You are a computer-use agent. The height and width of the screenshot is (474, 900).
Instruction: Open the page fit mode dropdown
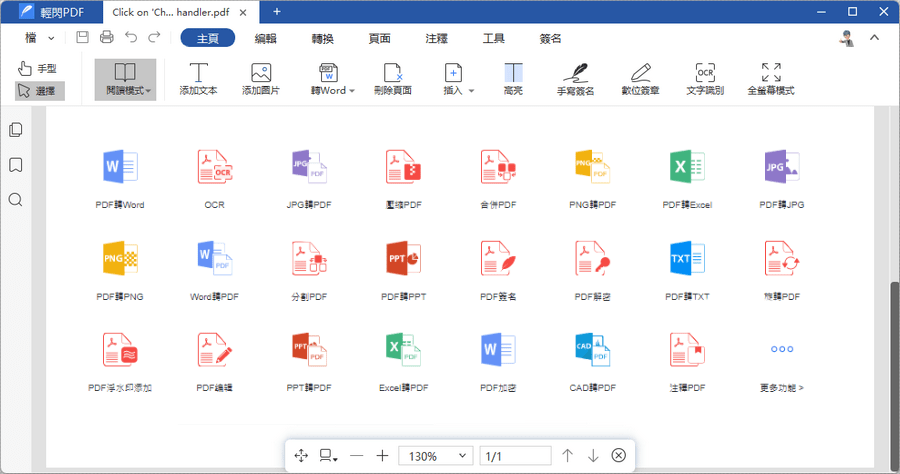[328, 456]
